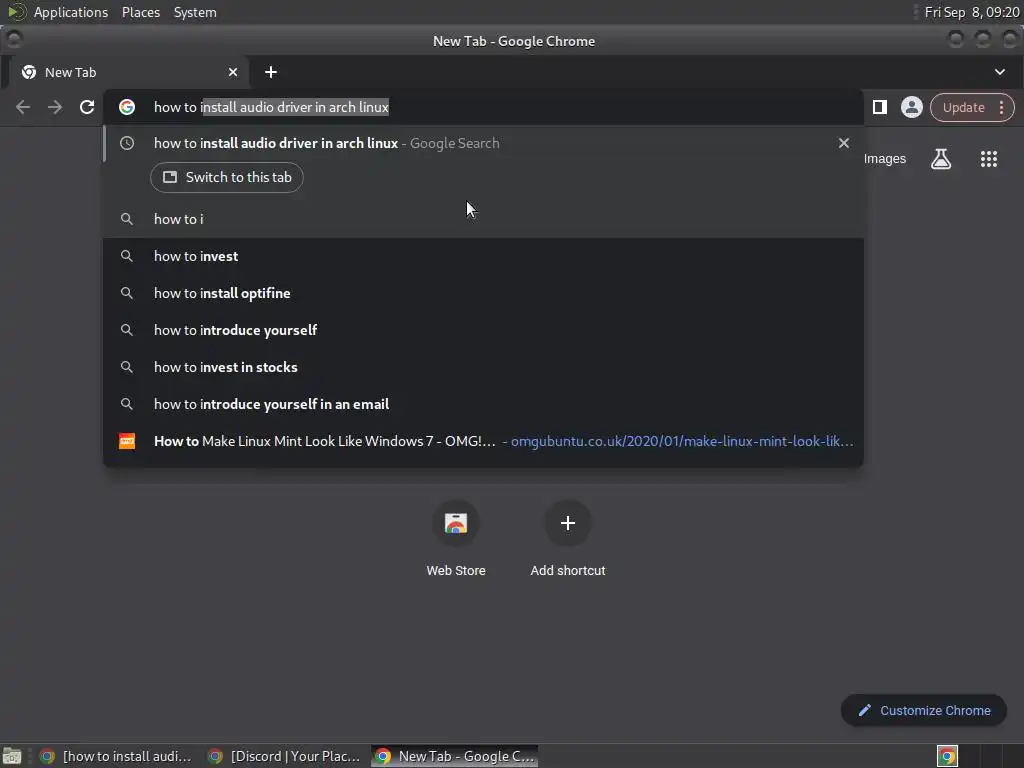Pick 'how to invest in stocks' suggestion

tap(483, 367)
